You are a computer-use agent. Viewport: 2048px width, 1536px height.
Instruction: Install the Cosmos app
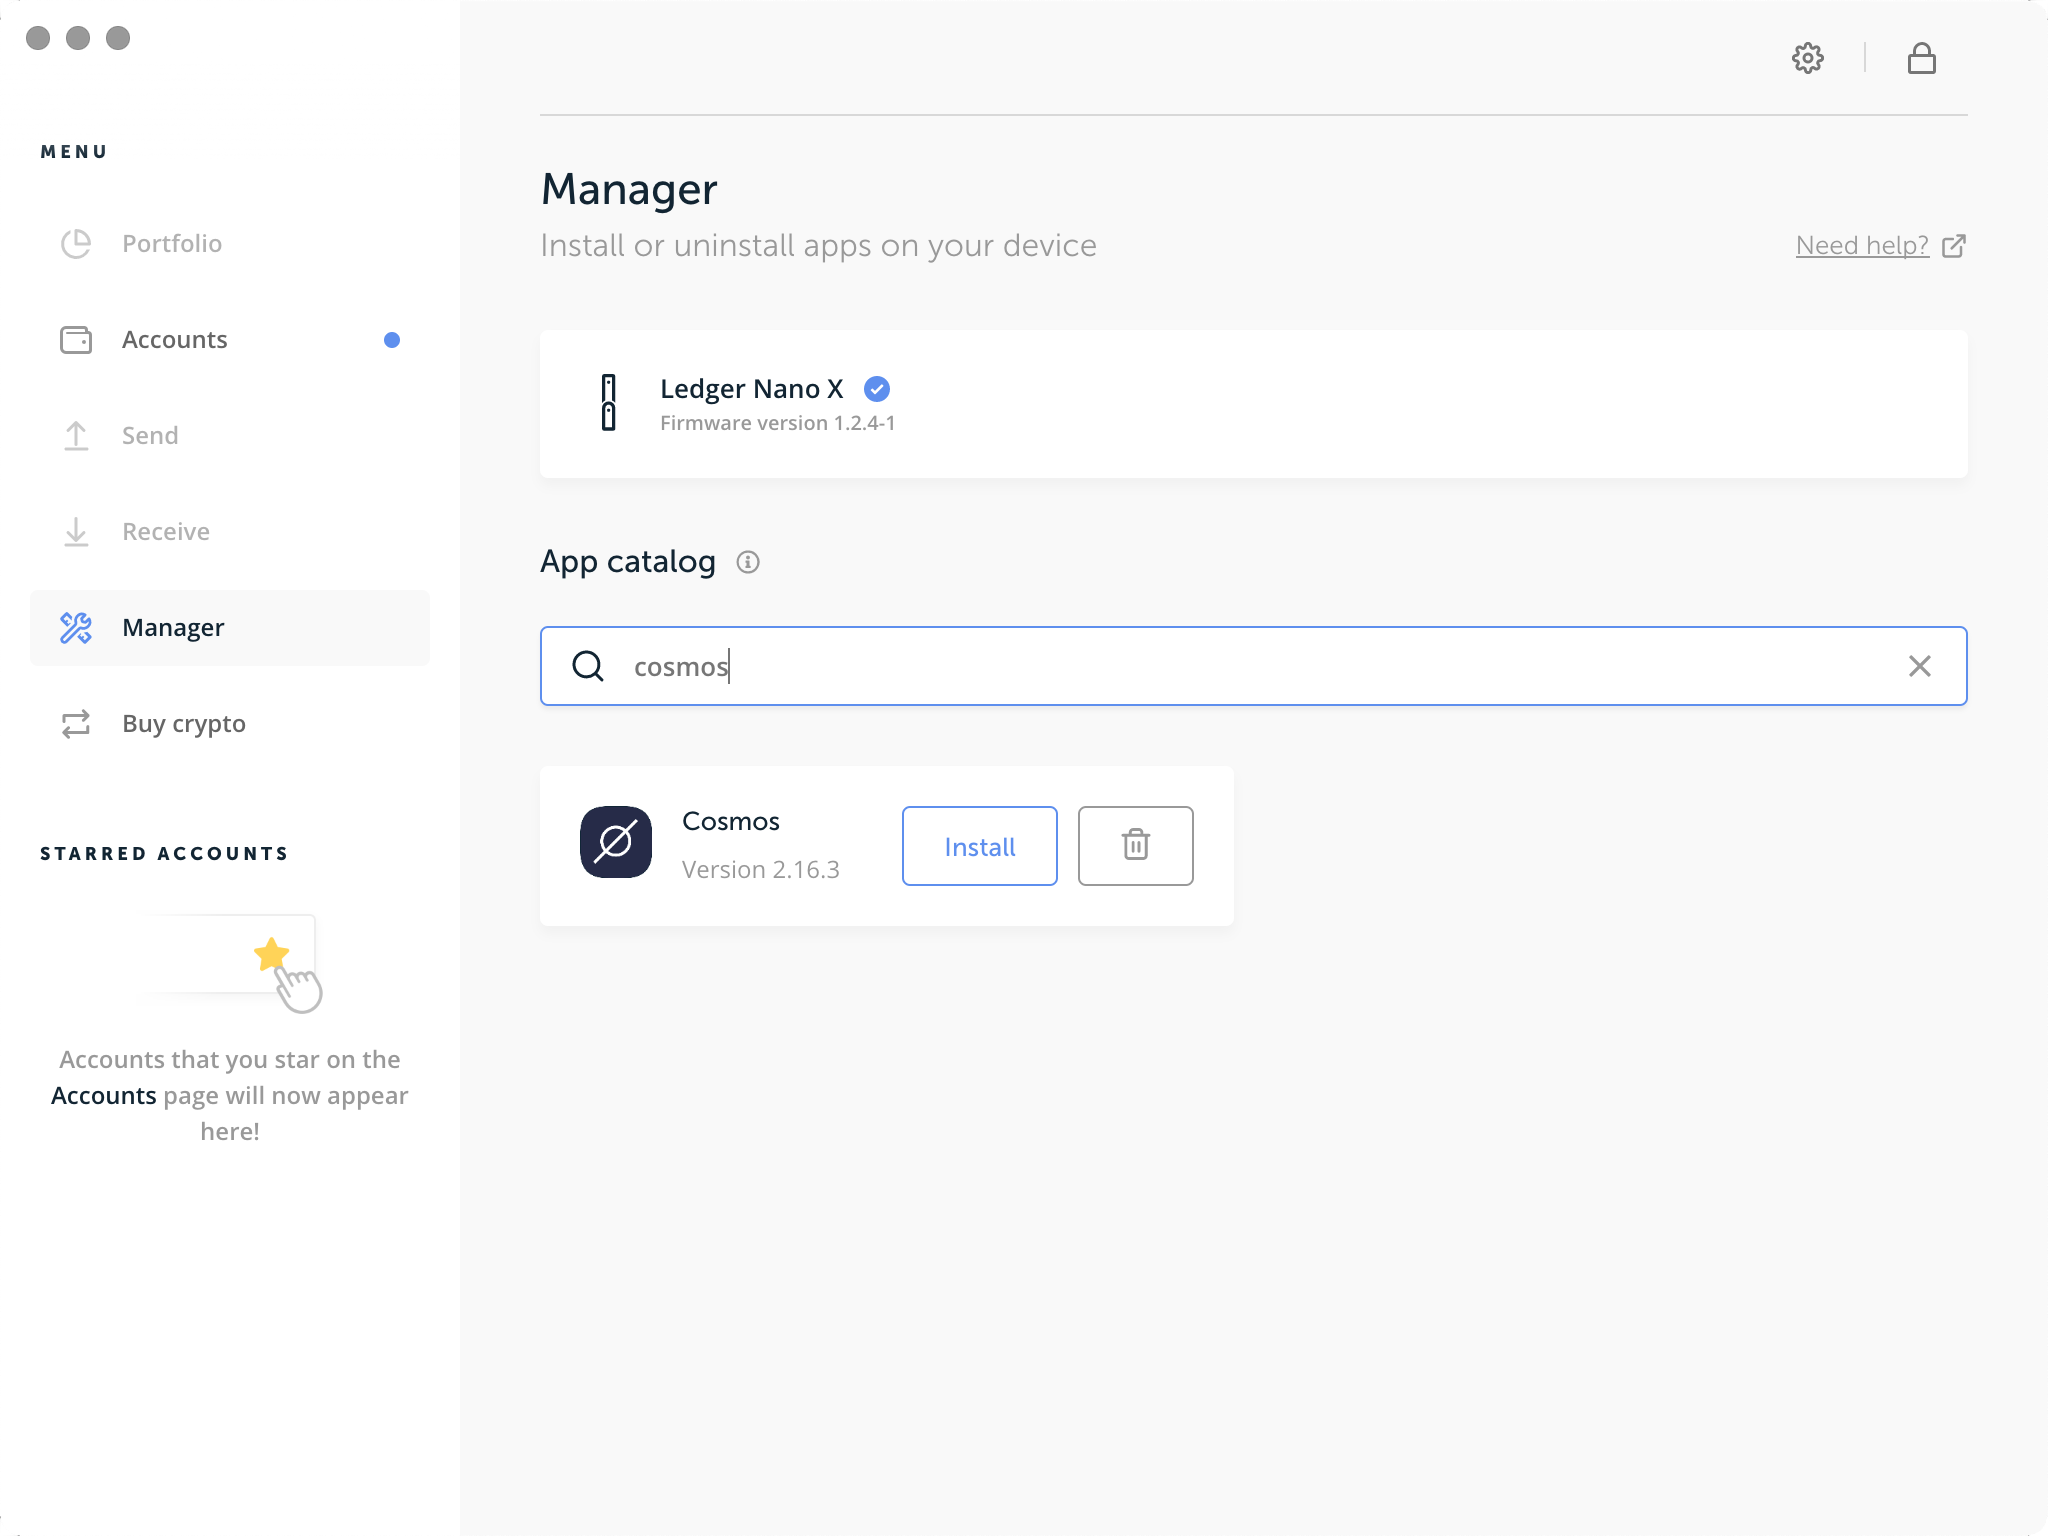tap(980, 846)
